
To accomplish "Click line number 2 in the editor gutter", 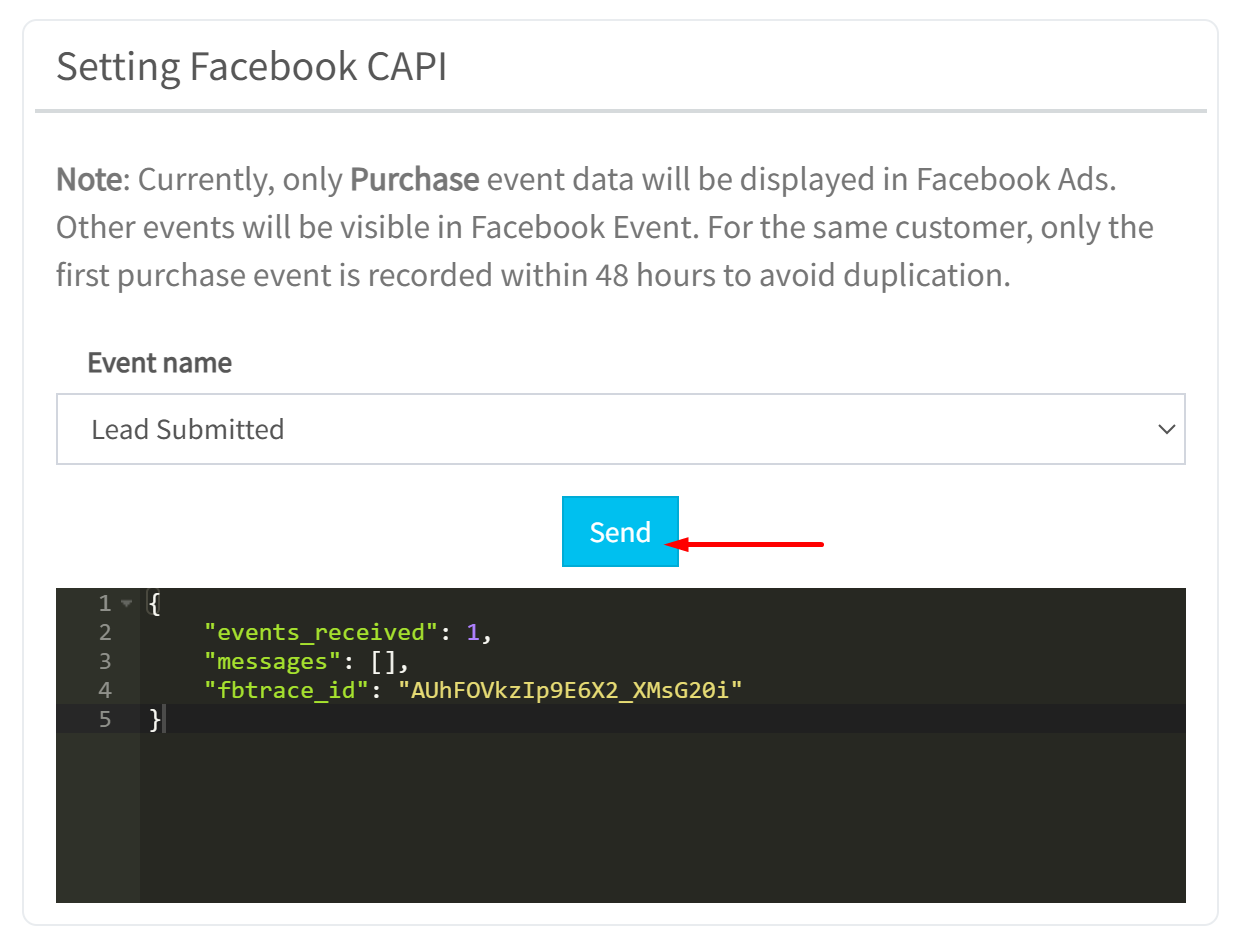I will tap(105, 632).
